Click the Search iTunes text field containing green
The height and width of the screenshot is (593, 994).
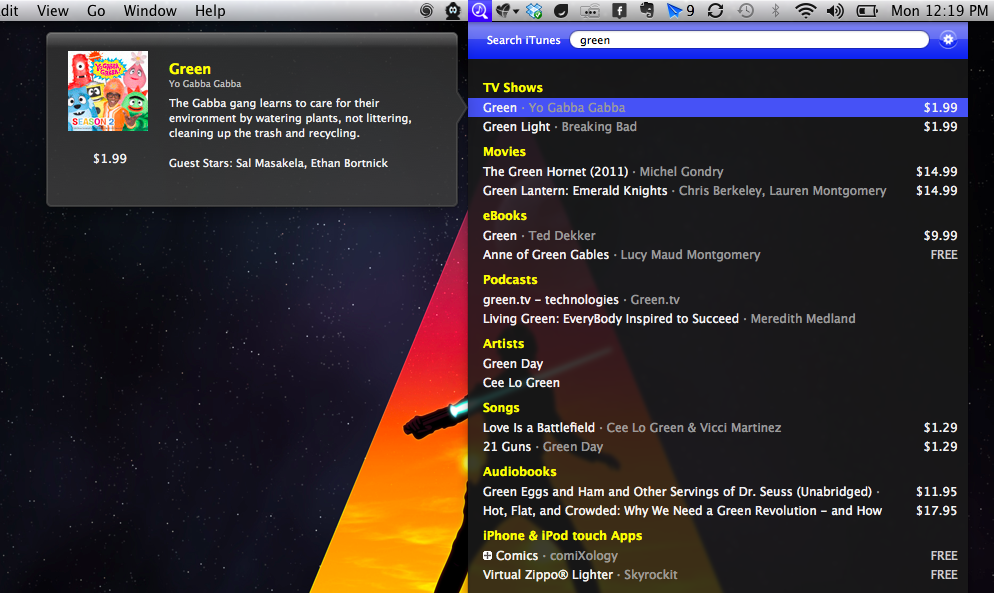(749, 40)
